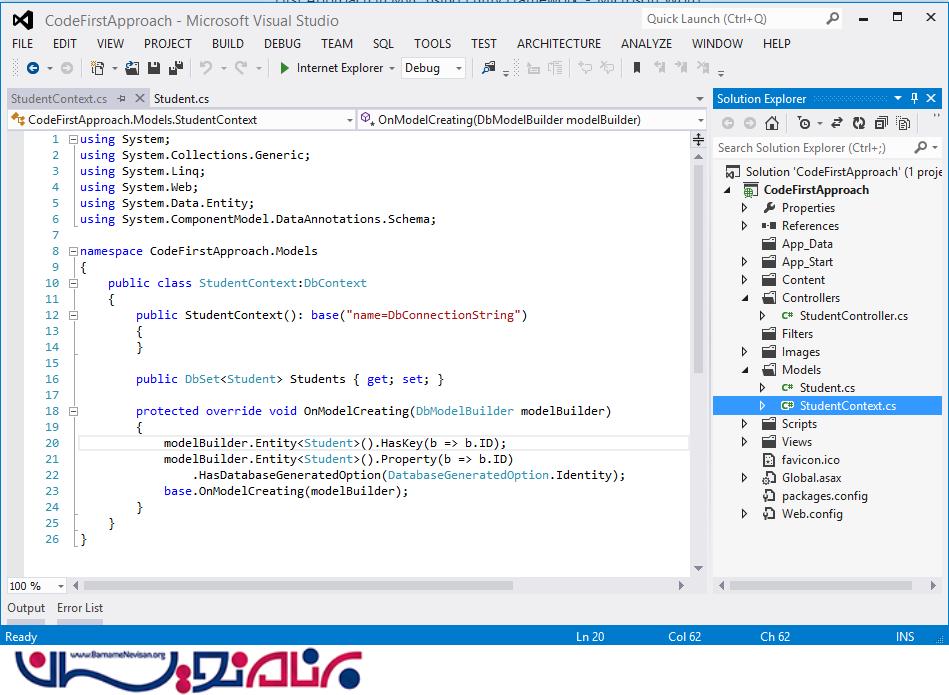Viewport: 949px width, 695px height.
Task: Switch to the Student.cs tab
Action: point(181,98)
